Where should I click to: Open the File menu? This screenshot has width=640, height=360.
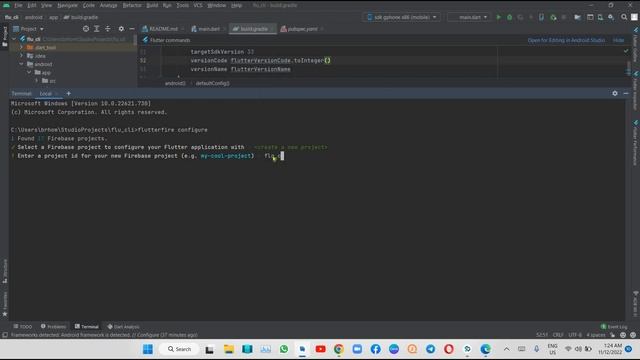(x=18, y=5)
